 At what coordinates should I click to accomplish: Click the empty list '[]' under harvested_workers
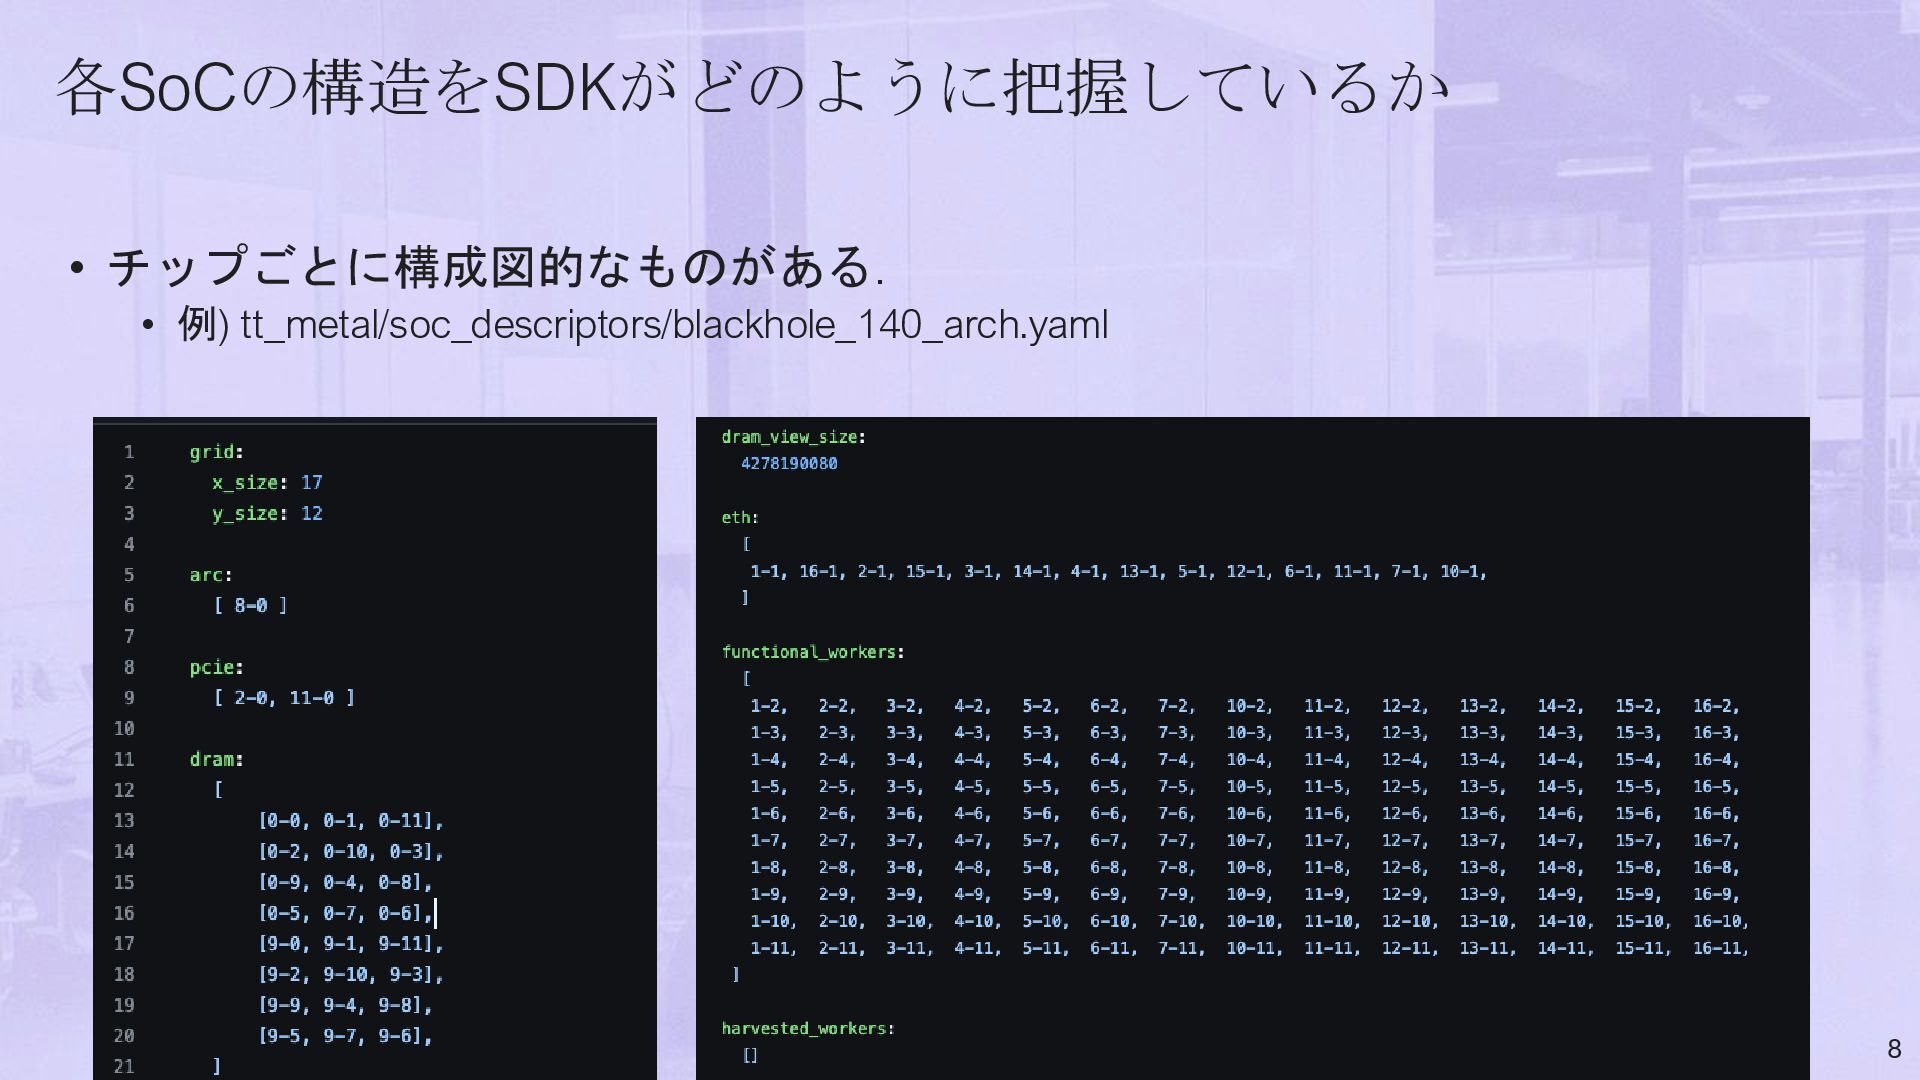click(750, 1056)
